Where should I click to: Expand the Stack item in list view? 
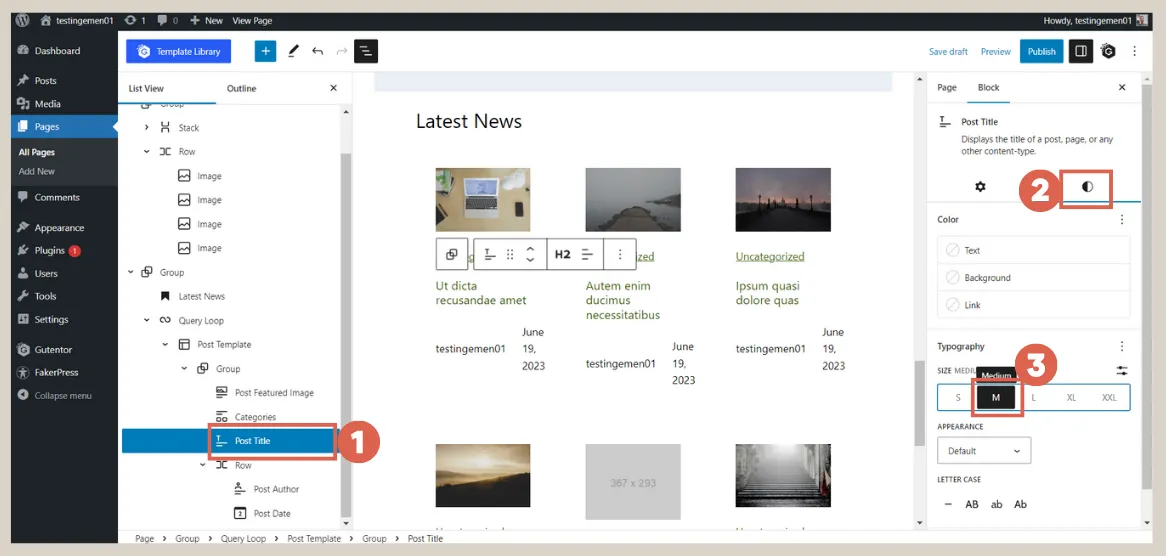click(x=146, y=128)
